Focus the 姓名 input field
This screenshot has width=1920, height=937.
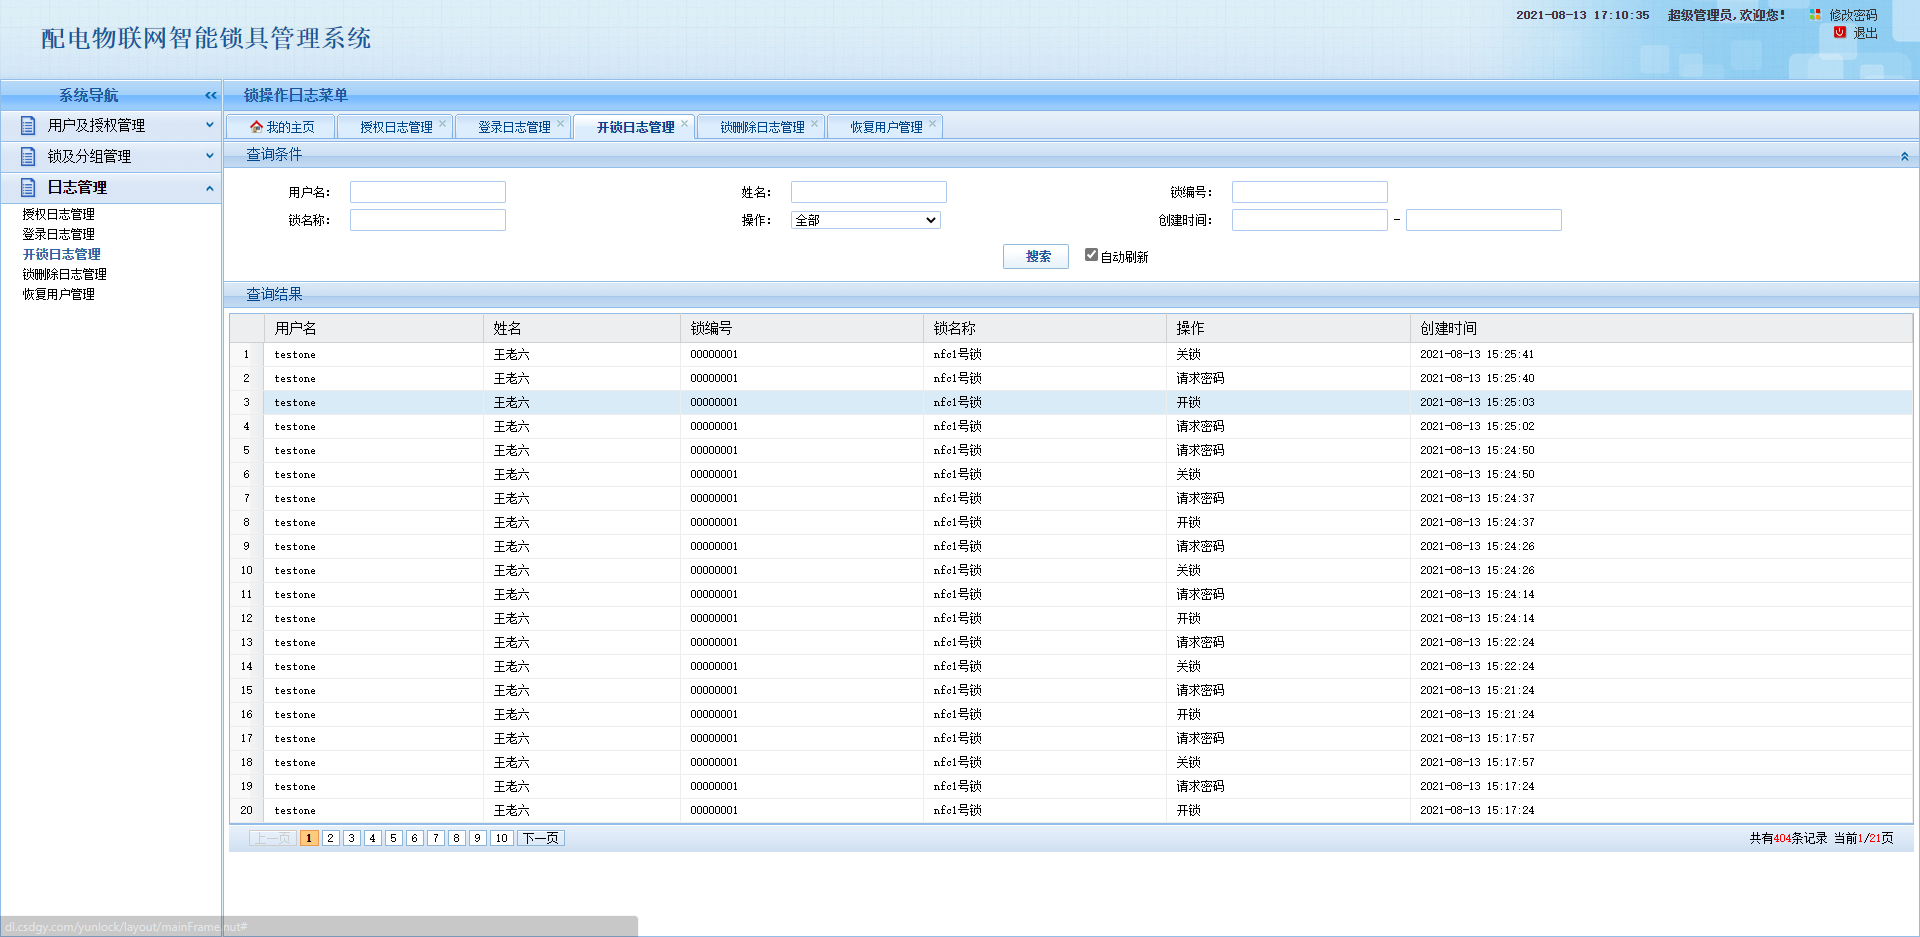869,192
